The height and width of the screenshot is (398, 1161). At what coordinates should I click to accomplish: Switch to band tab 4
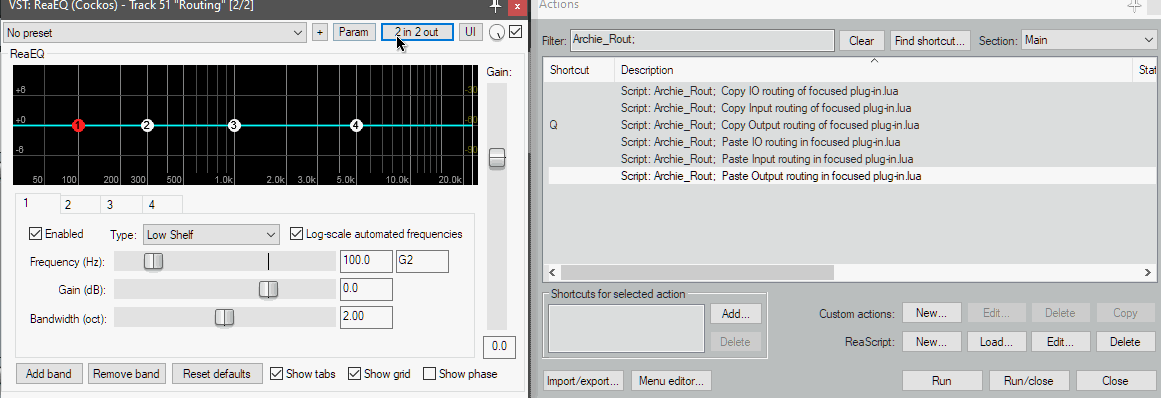pos(162,205)
